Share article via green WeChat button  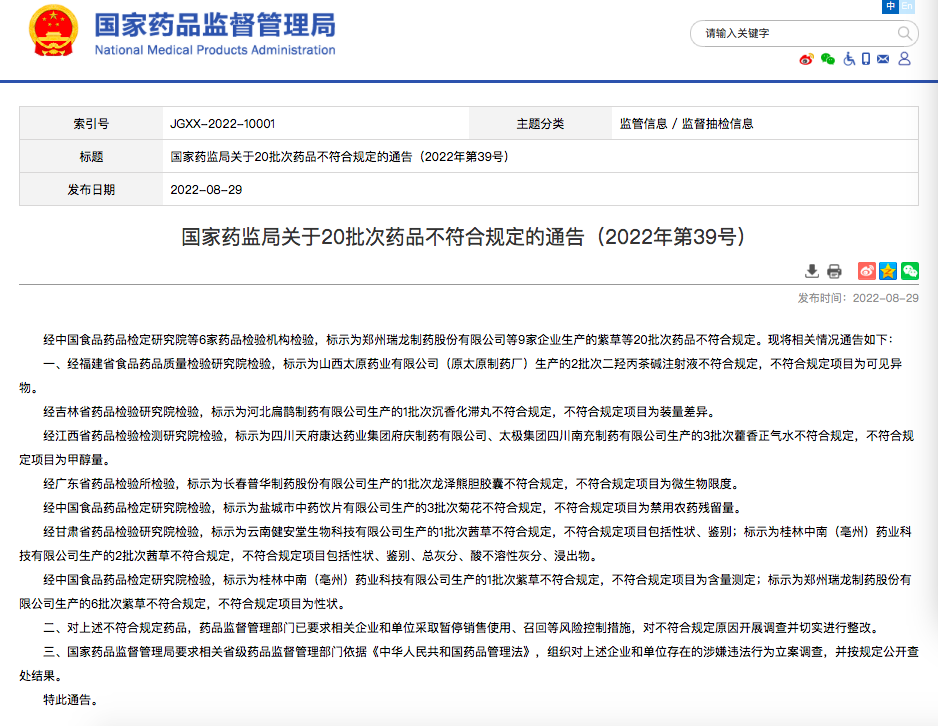pos(909,271)
